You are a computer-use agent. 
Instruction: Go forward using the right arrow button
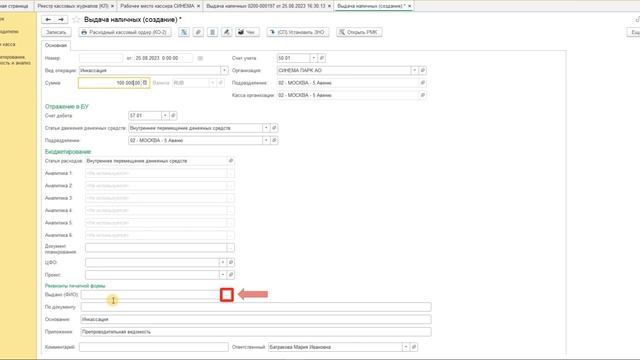pos(61,20)
